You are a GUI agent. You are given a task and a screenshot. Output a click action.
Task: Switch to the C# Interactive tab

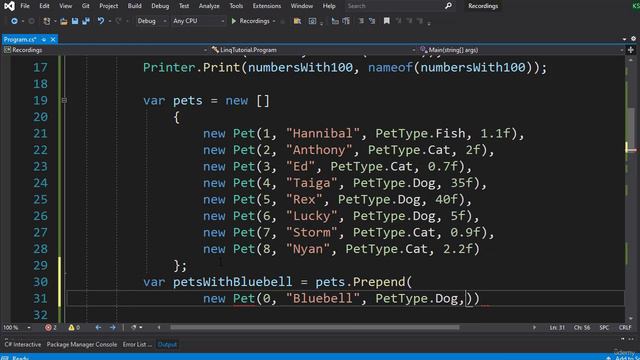23,344
